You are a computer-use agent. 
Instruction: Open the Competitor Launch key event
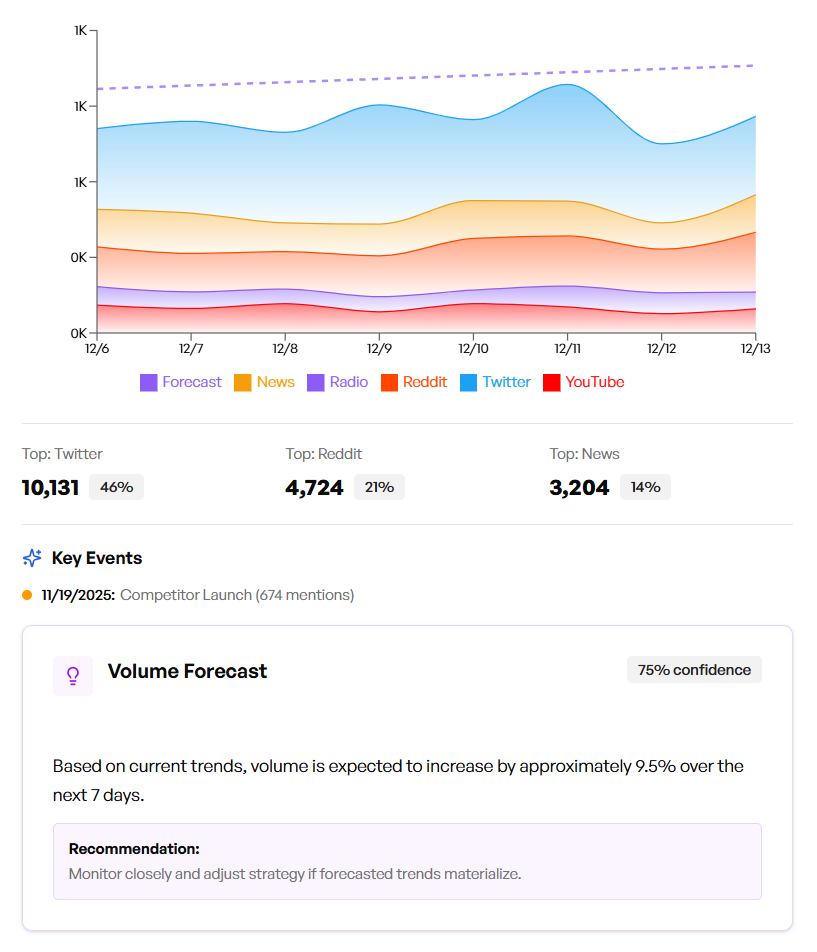(237, 595)
